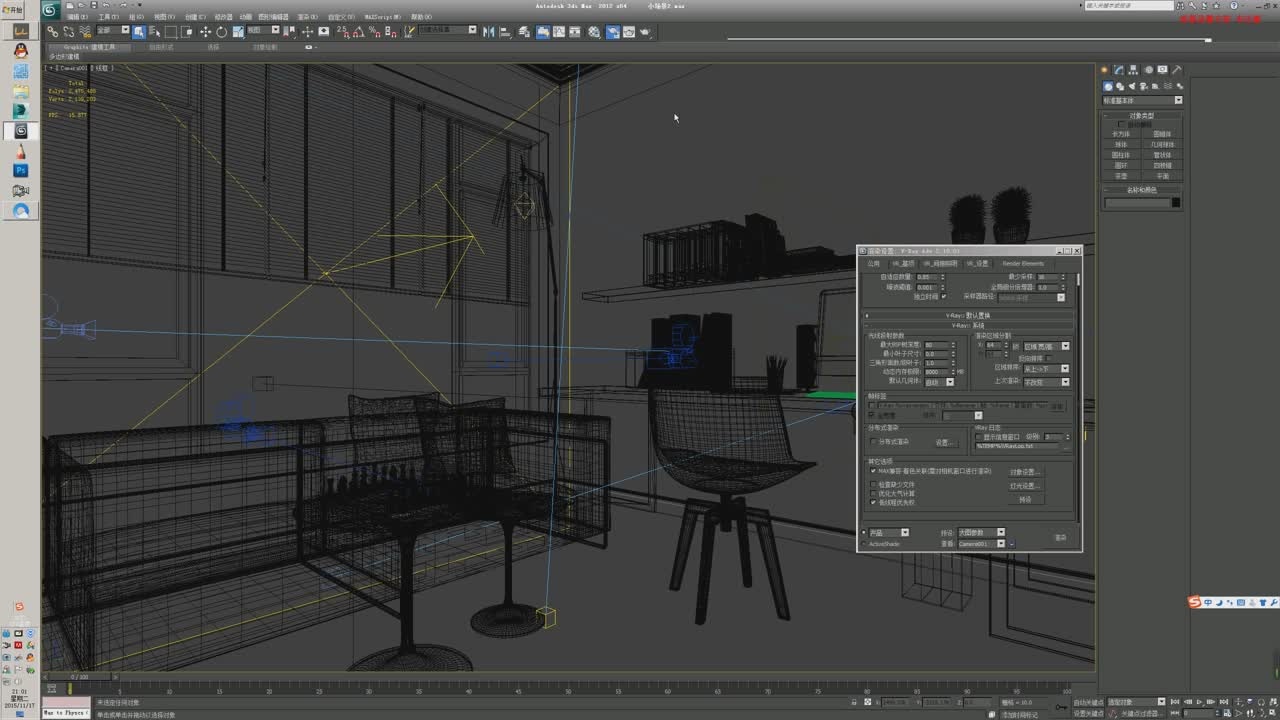Select the ActiveShade radio button
The height and width of the screenshot is (720, 1280).
[x=863, y=544]
